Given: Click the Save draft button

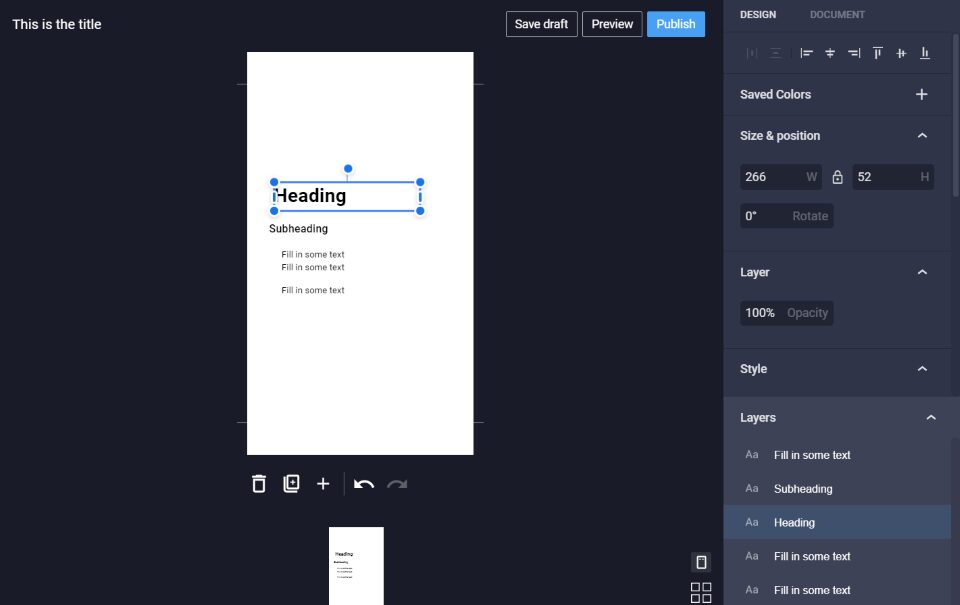Looking at the screenshot, I should [x=541, y=24].
